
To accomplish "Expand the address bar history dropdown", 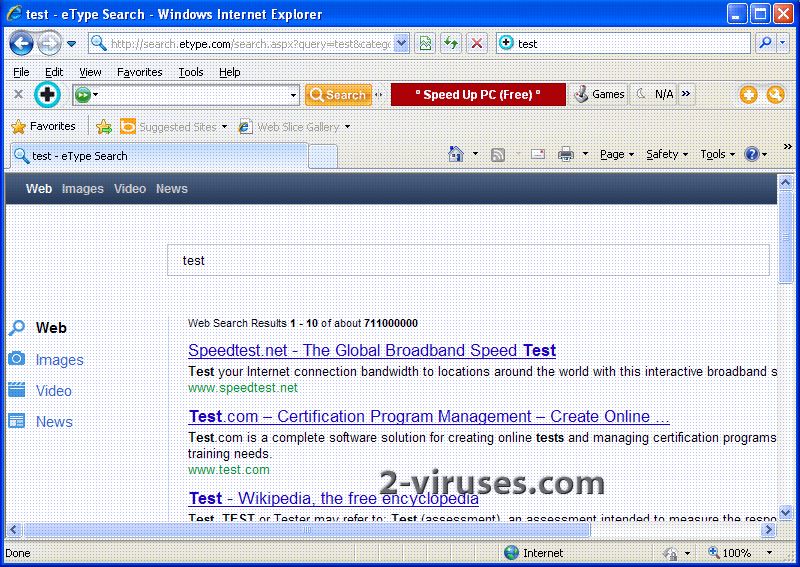I will (402, 44).
